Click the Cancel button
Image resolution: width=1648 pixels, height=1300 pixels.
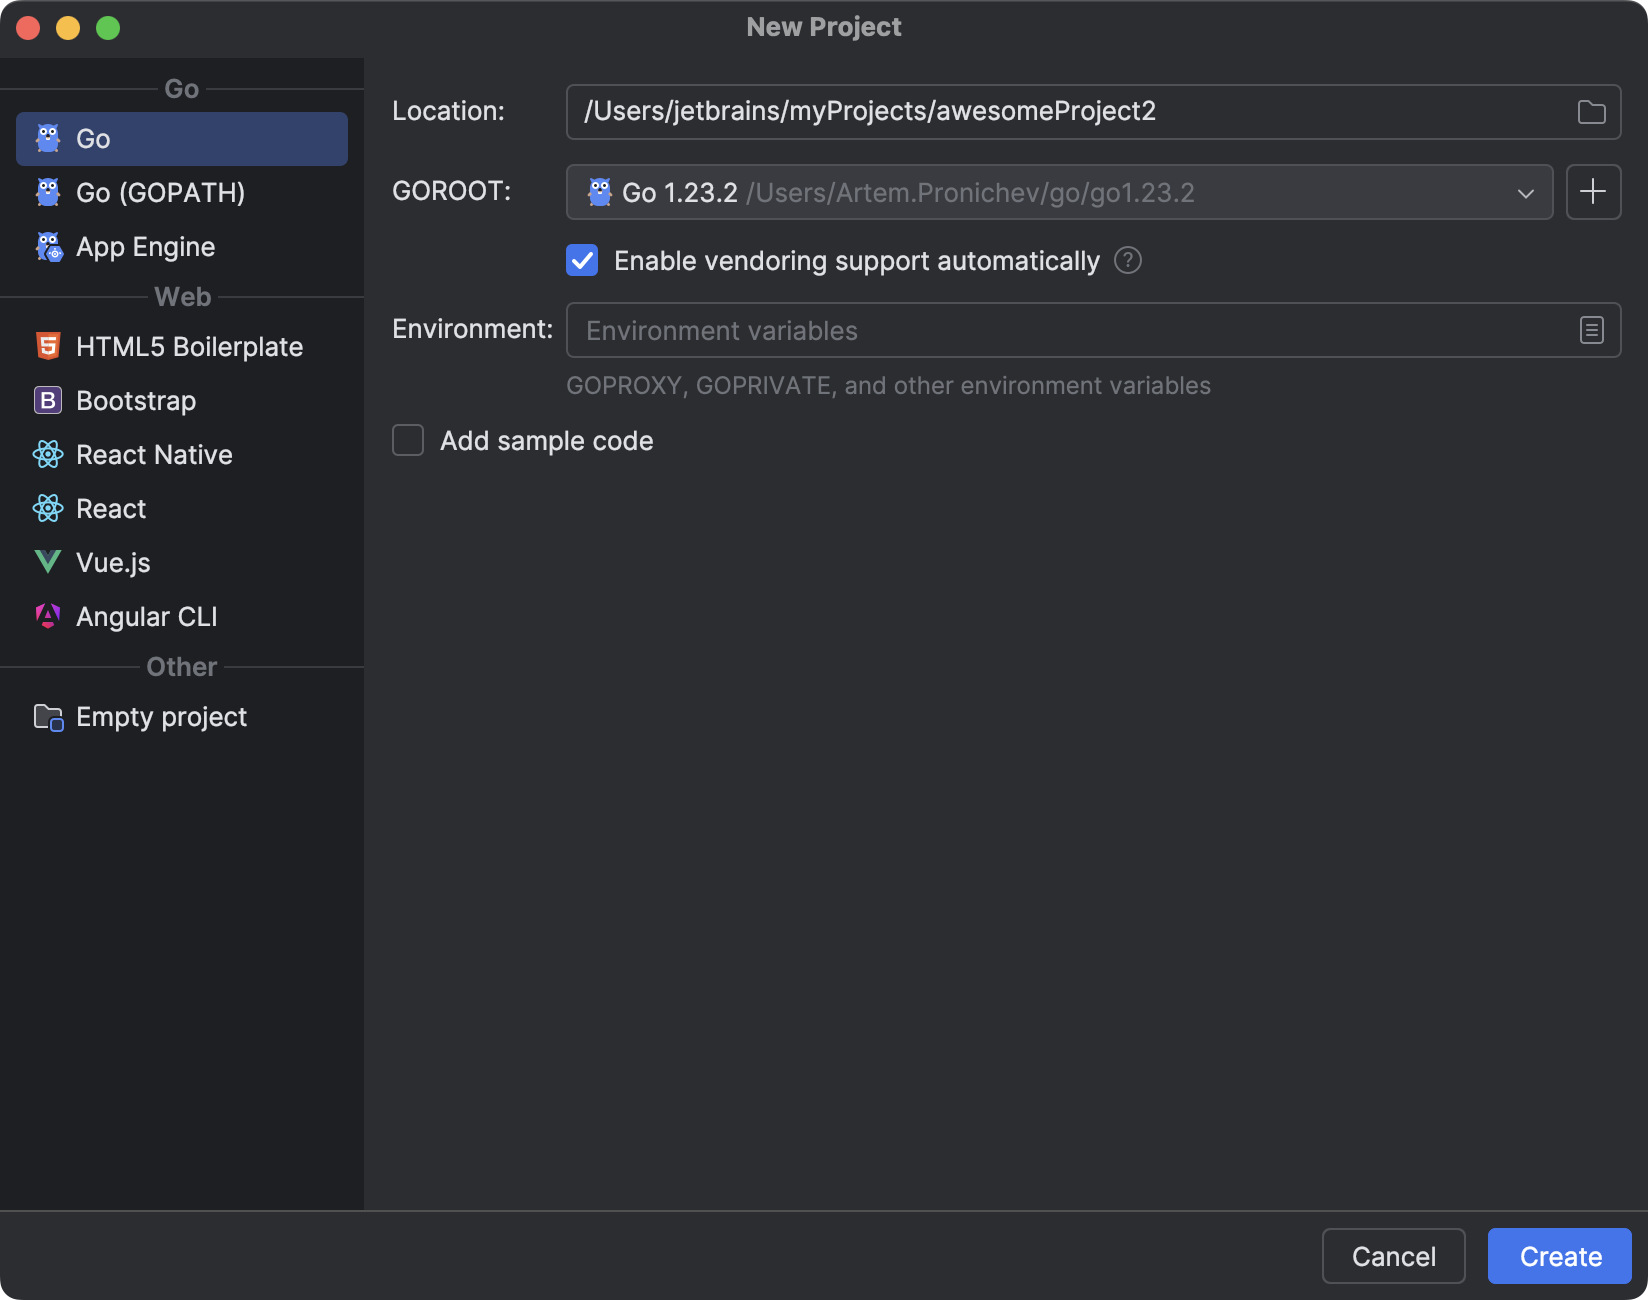[x=1393, y=1256]
